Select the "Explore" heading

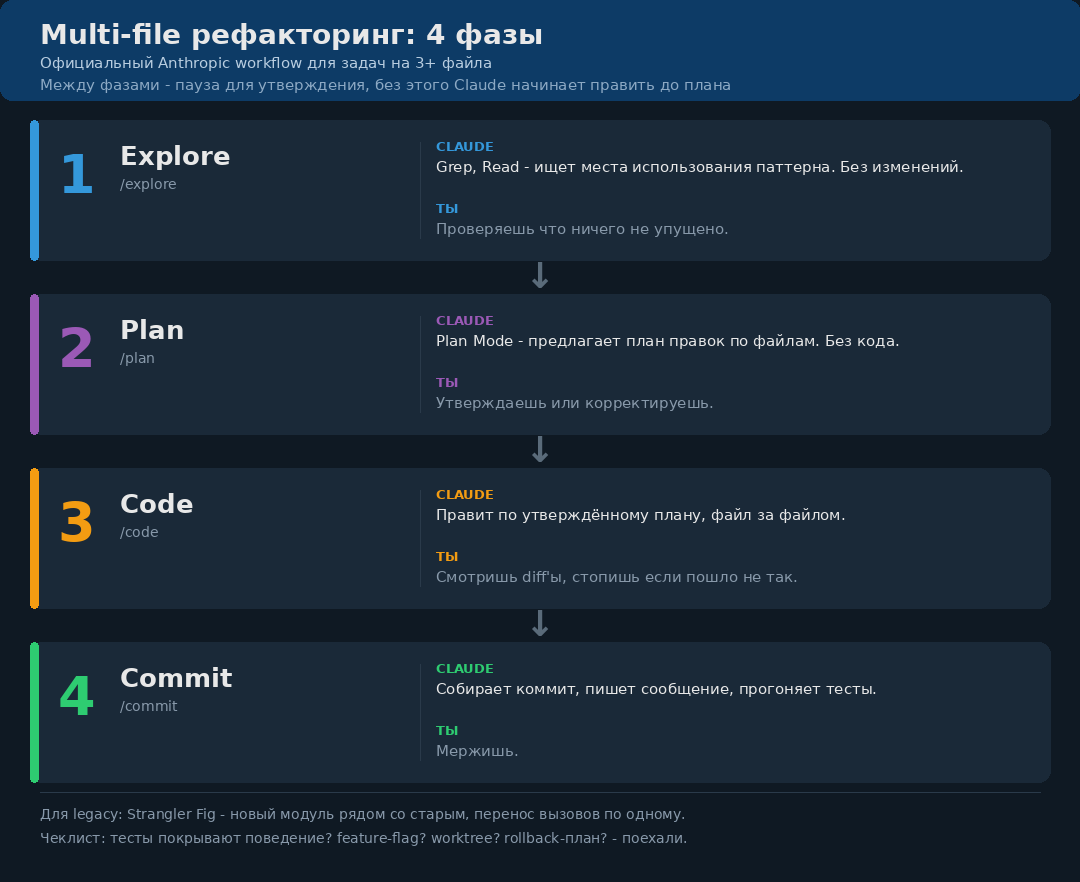[175, 156]
